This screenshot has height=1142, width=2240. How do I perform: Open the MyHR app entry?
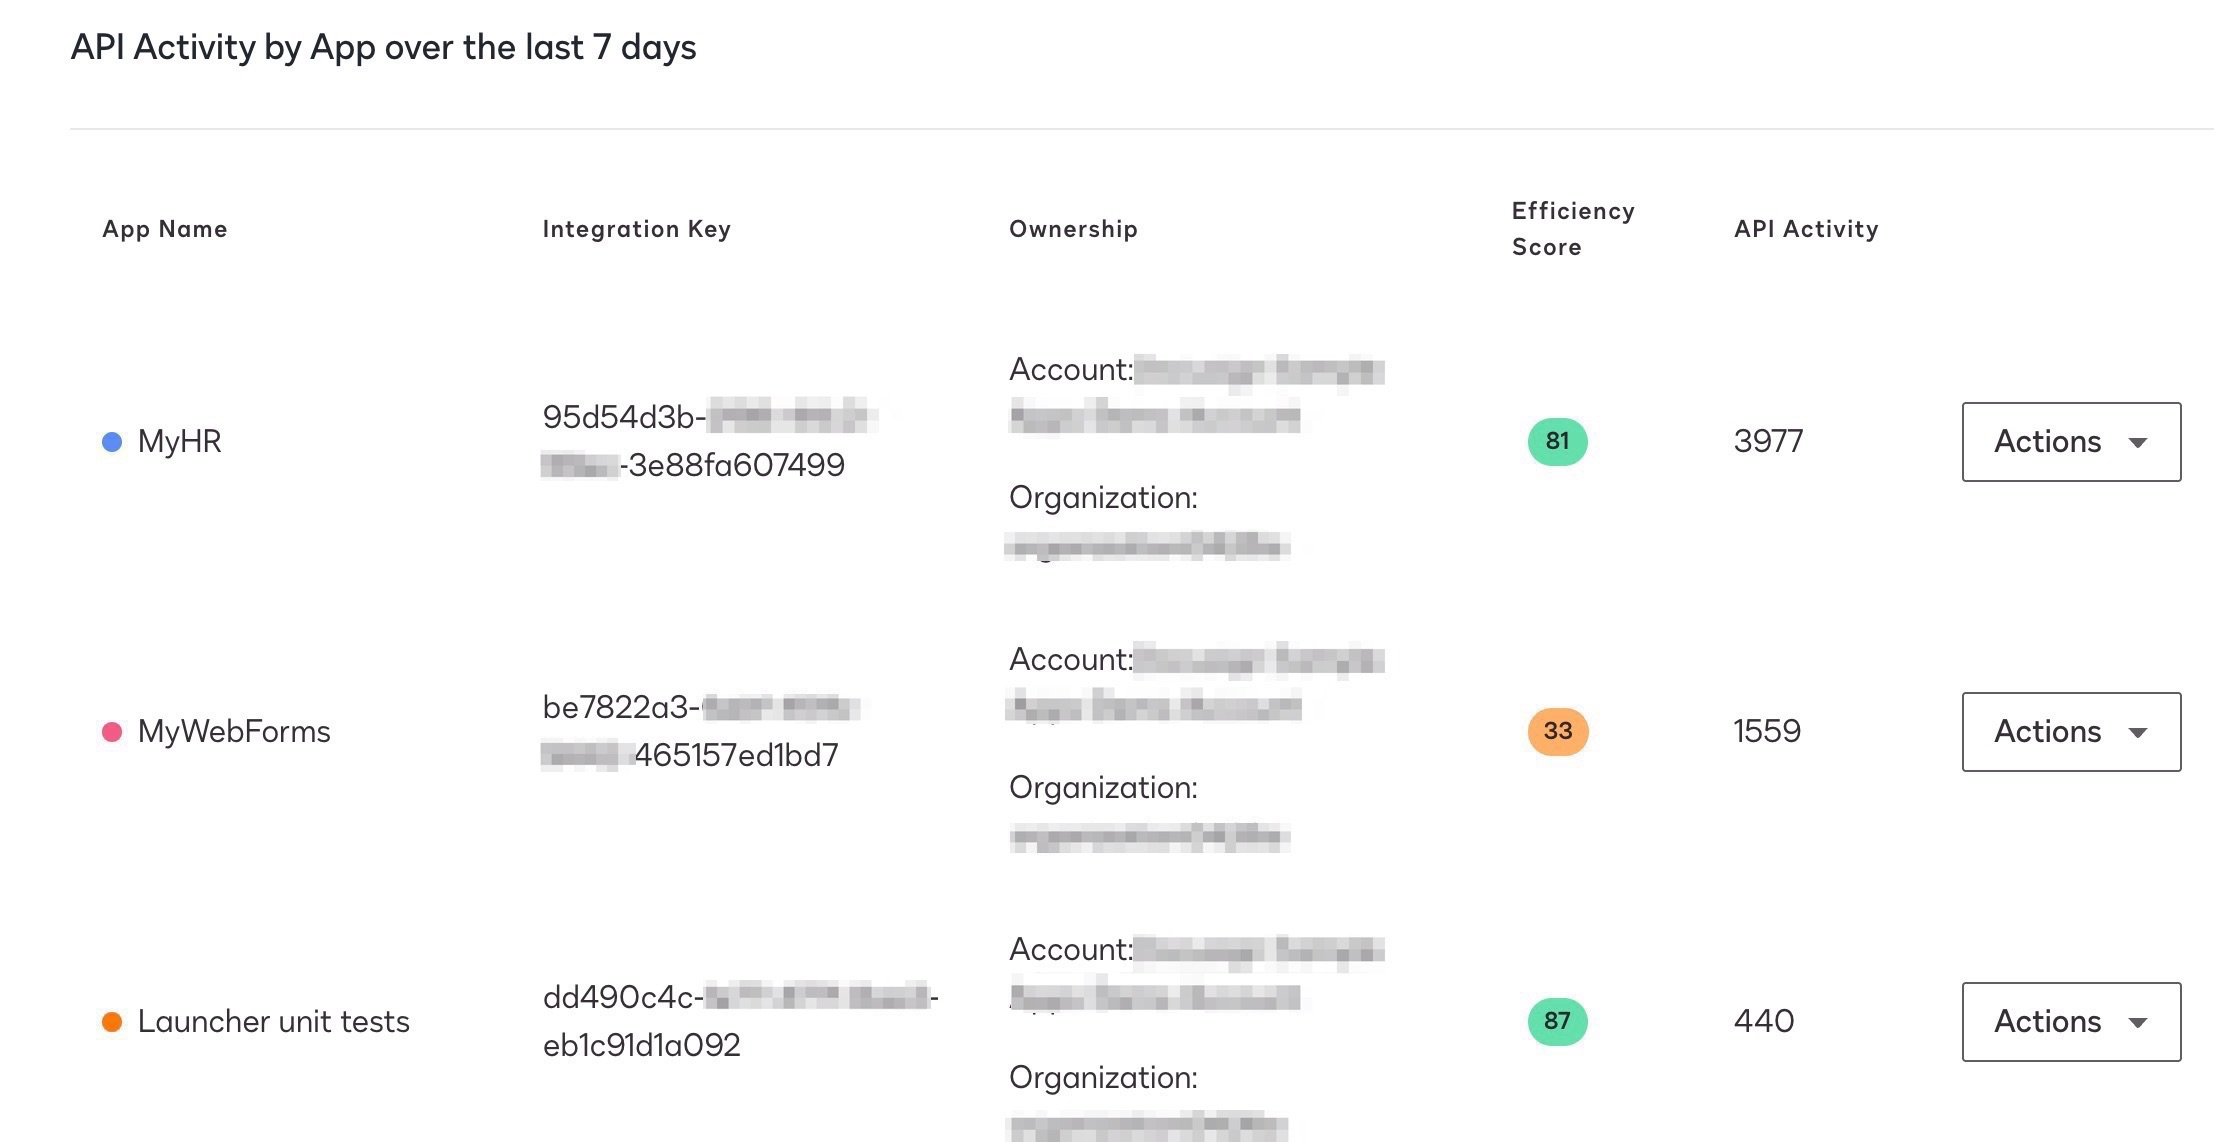coord(180,441)
